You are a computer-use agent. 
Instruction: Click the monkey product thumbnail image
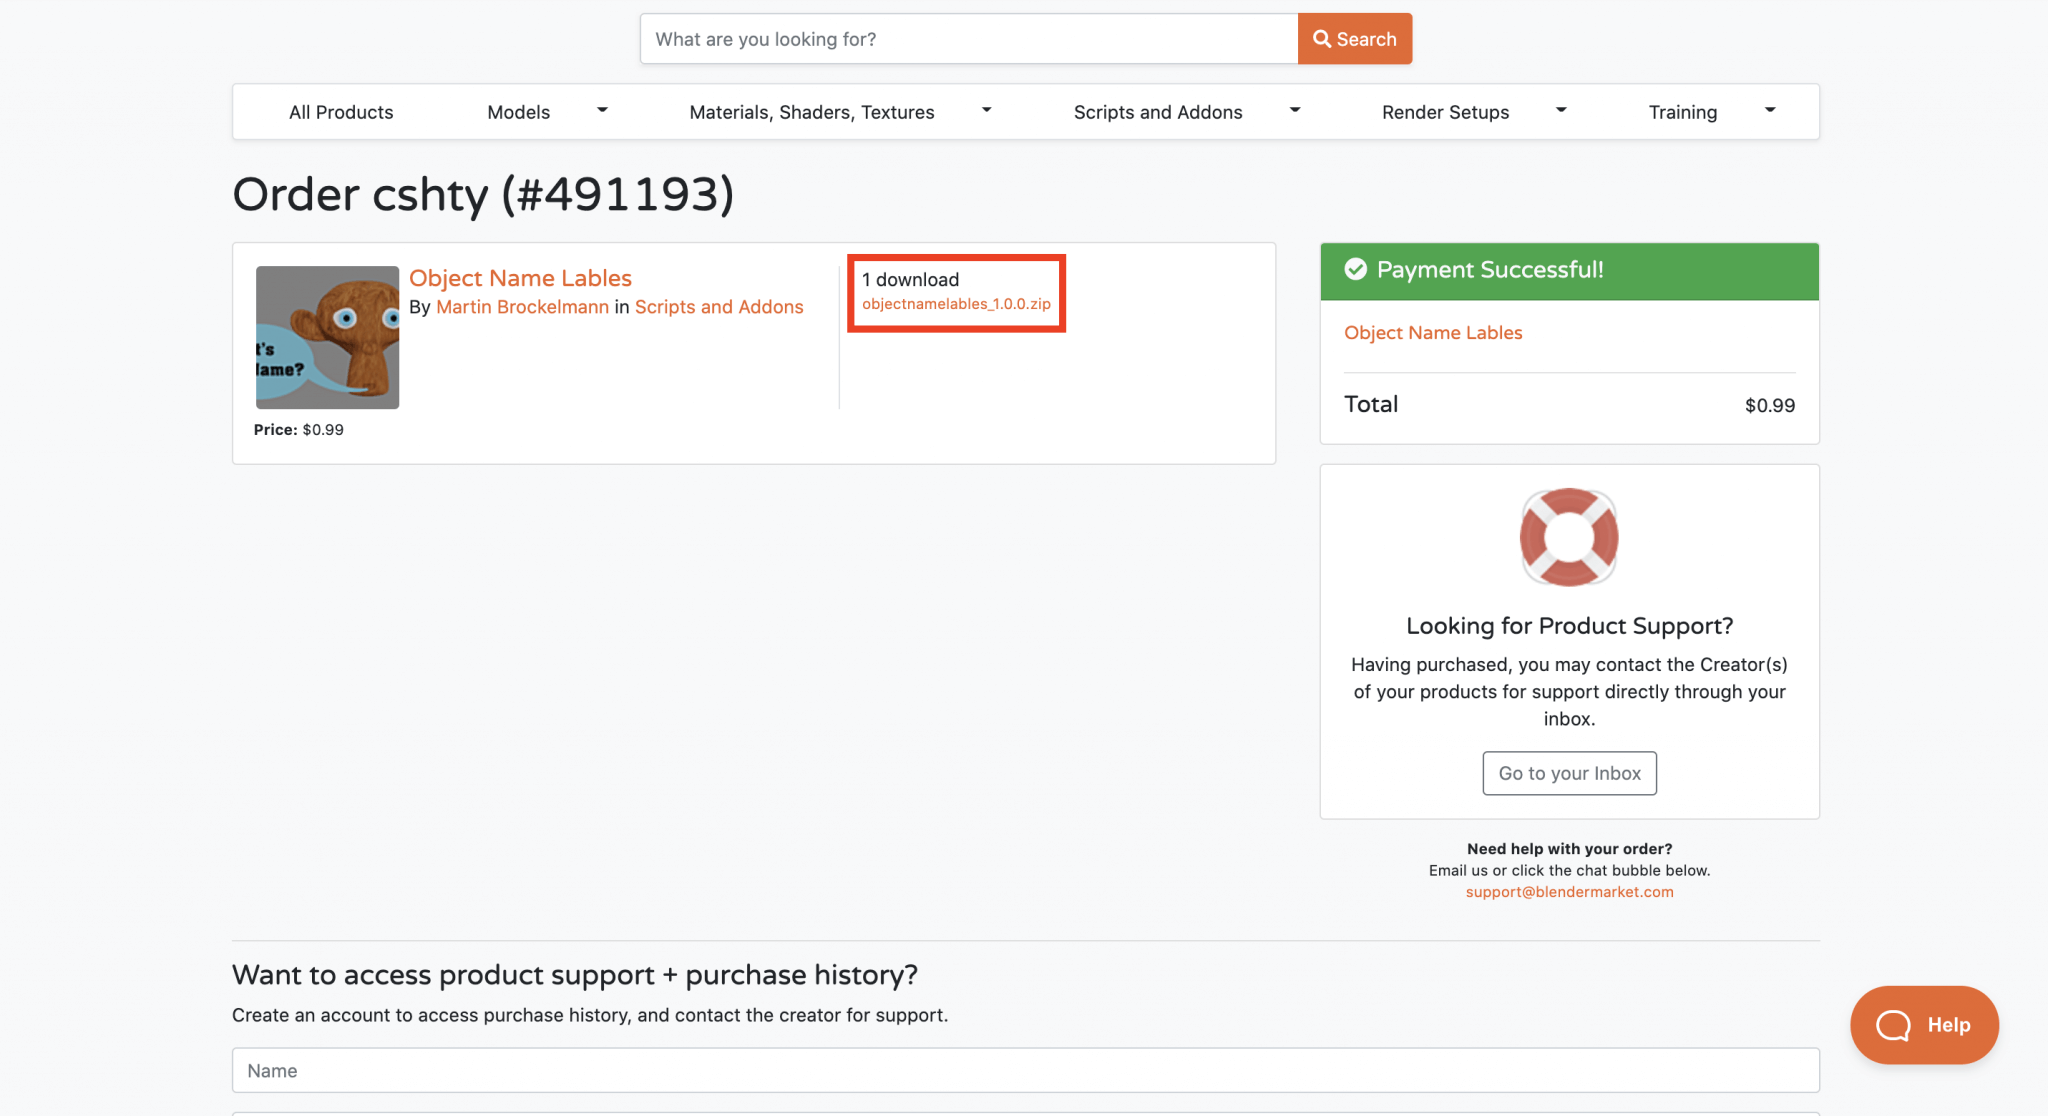point(327,337)
